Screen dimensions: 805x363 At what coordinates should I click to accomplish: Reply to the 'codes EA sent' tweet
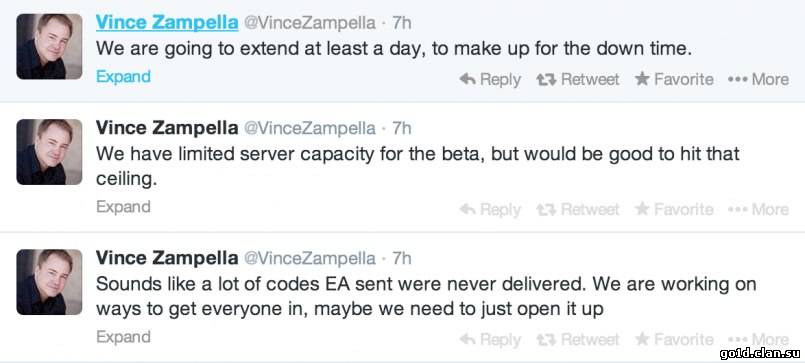pos(490,339)
